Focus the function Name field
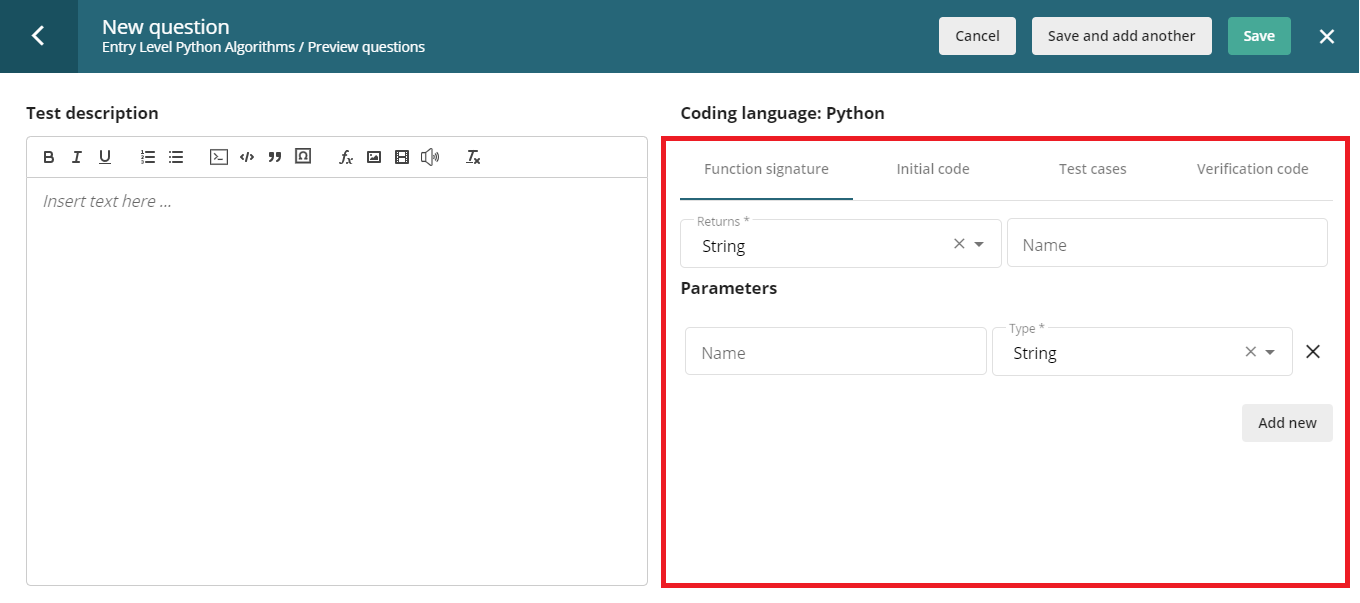1360x603 pixels. [1167, 243]
